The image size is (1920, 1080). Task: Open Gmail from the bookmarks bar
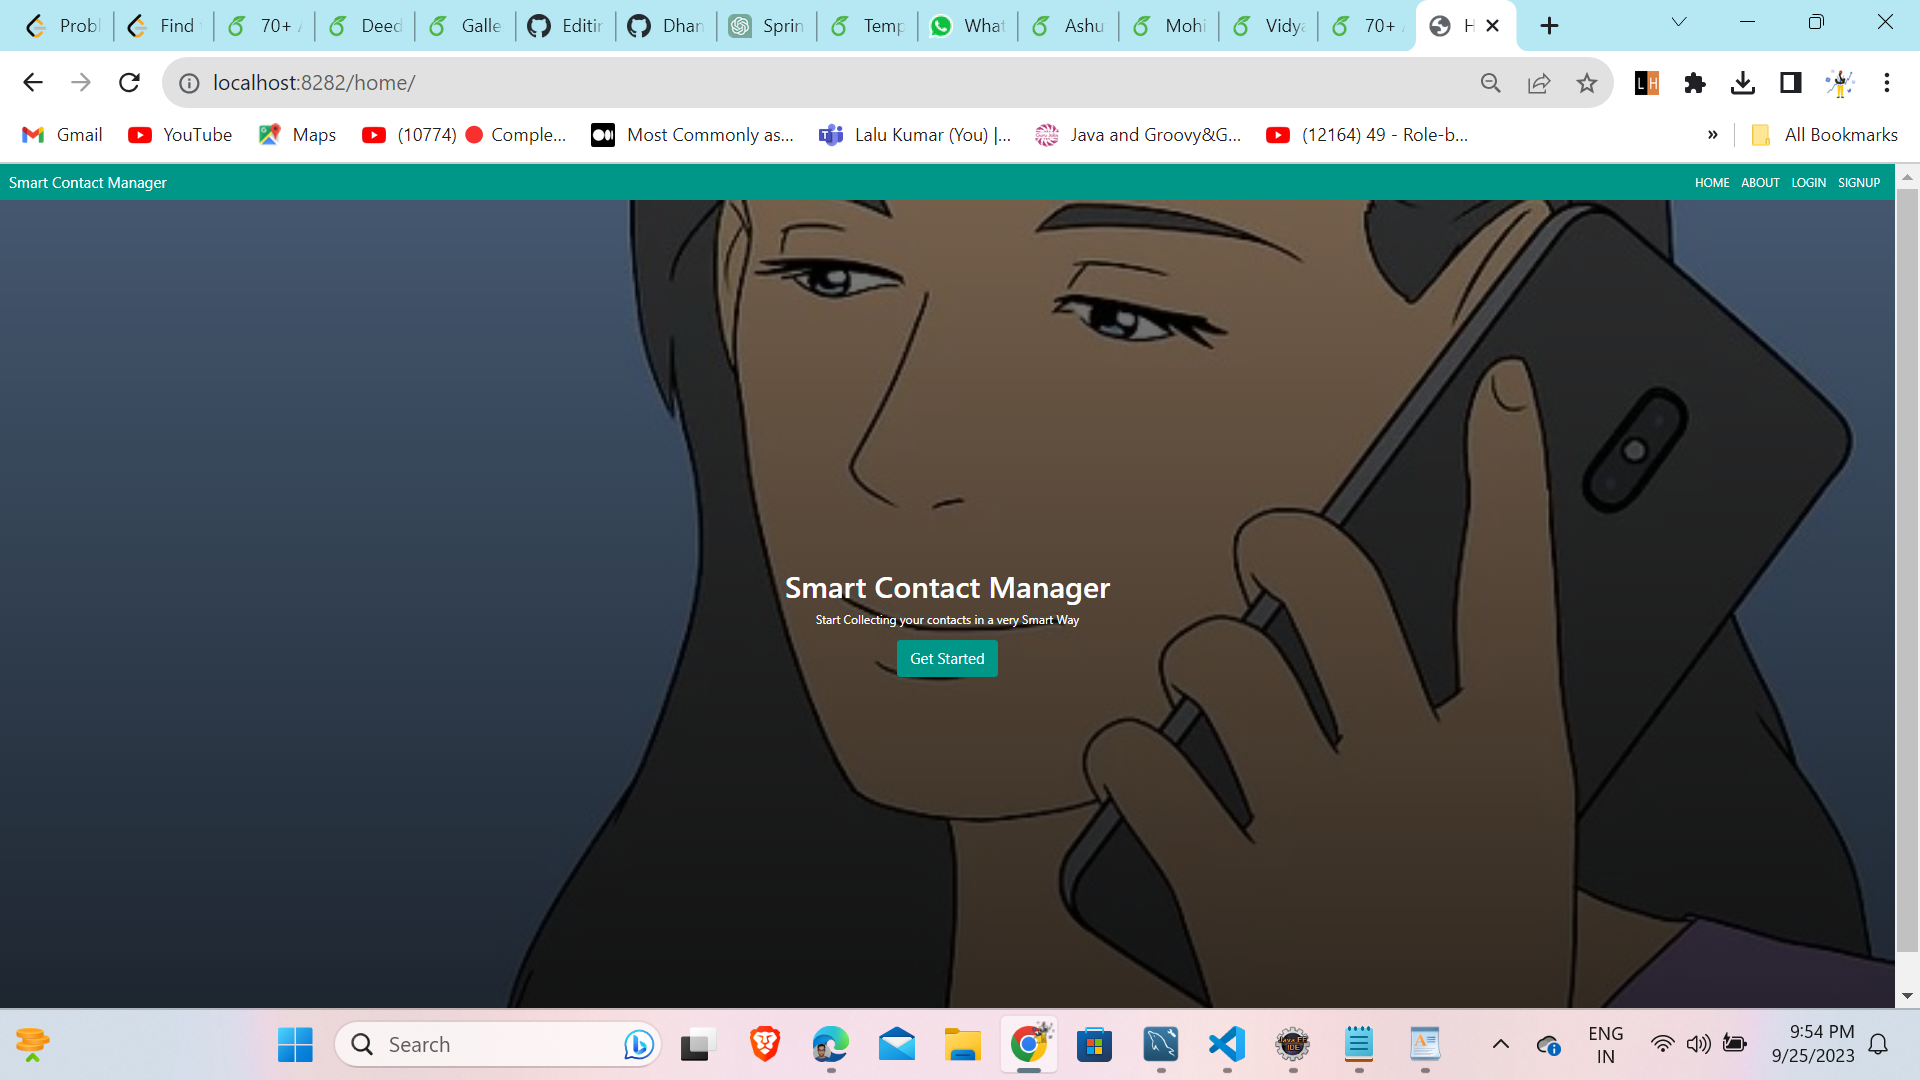tap(62, 134)
